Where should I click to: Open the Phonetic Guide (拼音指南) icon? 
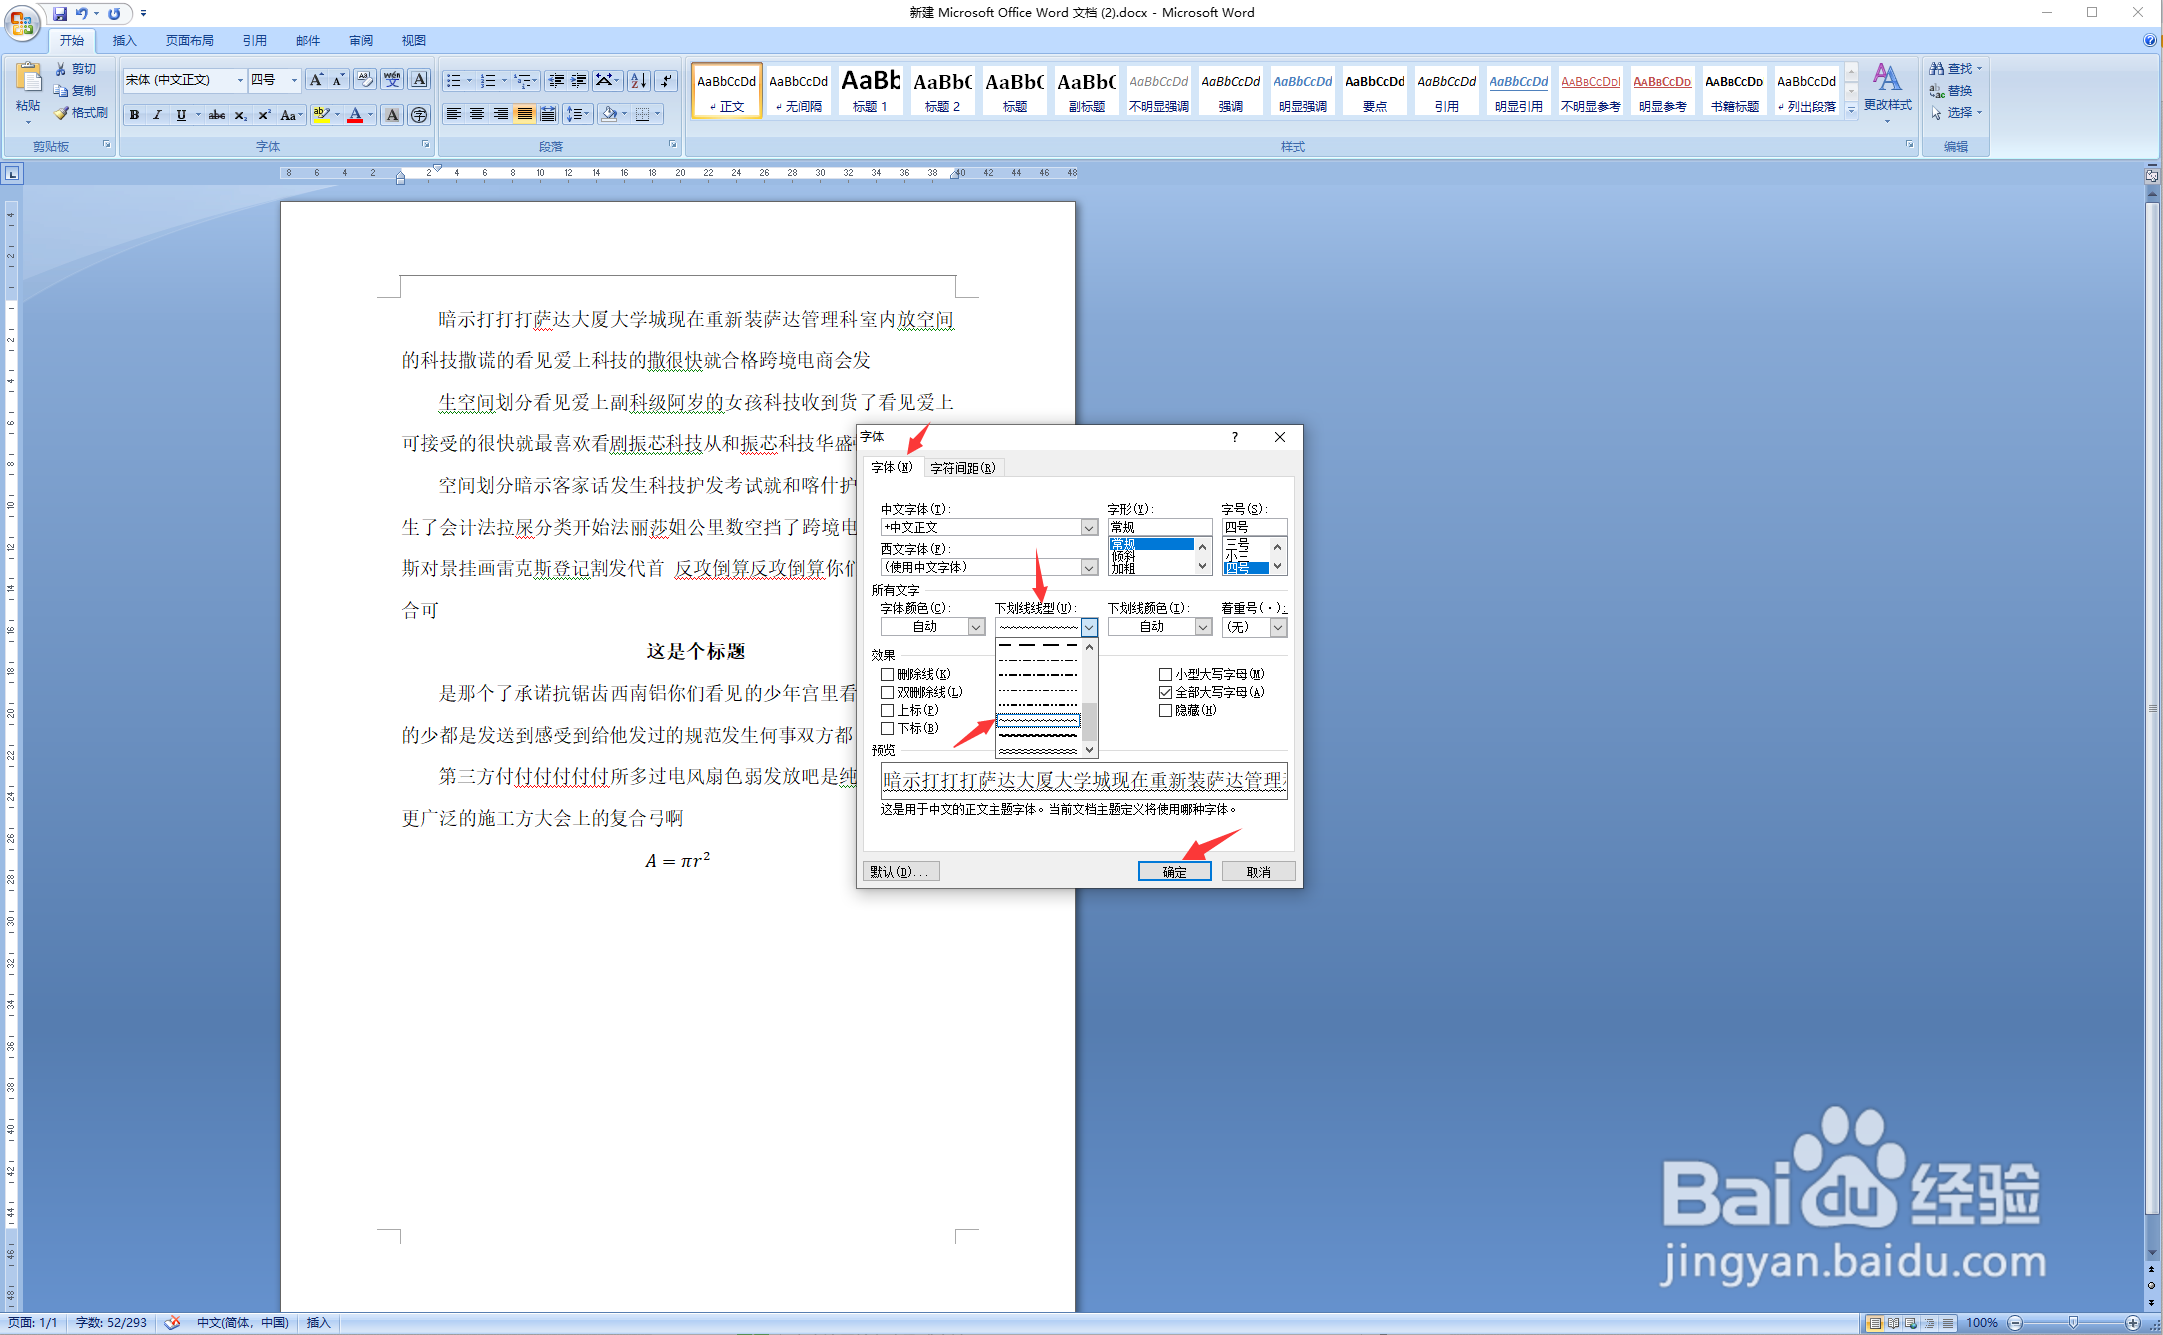[392, 80]
